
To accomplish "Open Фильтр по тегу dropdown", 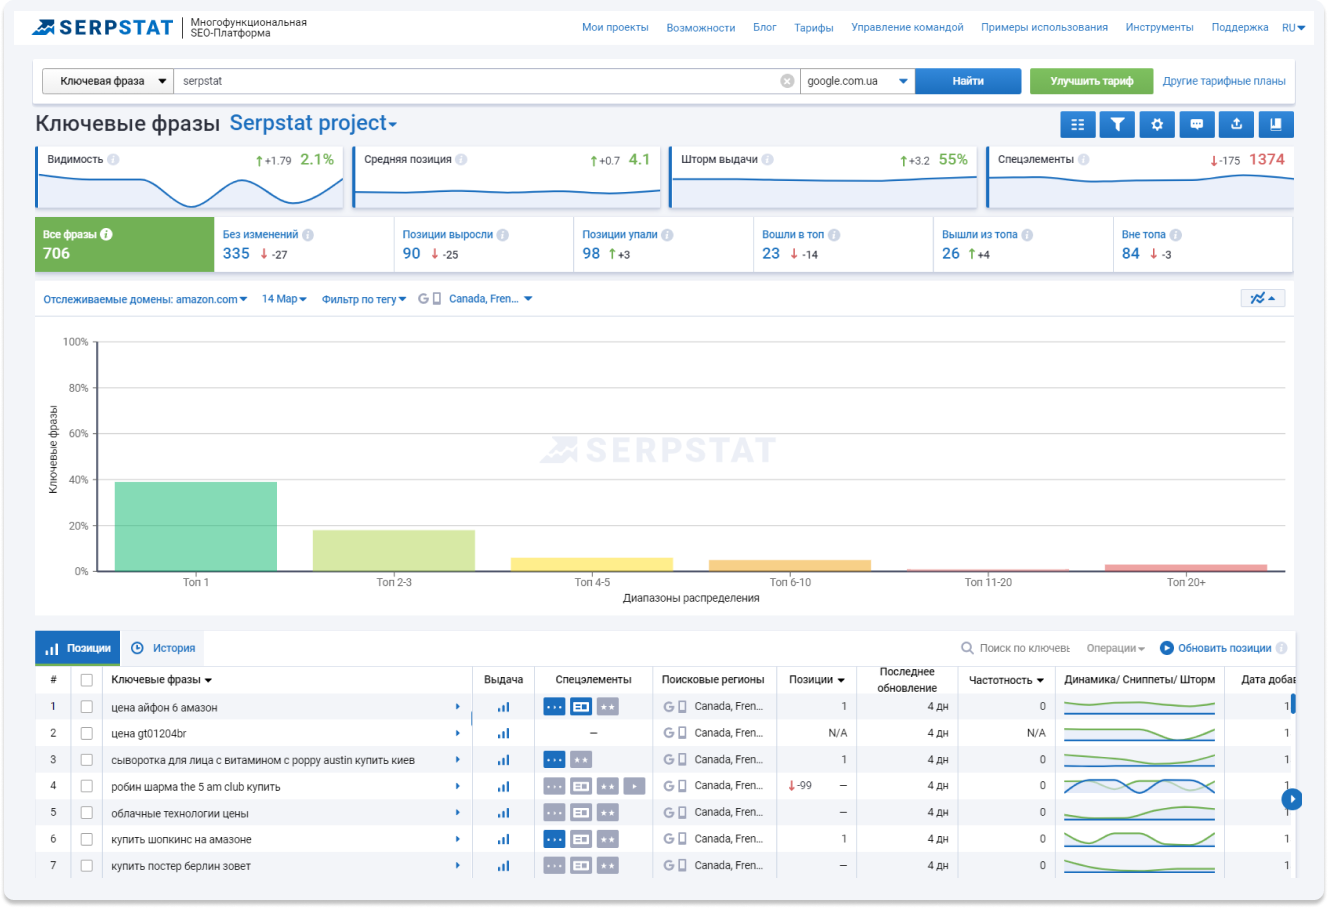I will click(364, 299).
